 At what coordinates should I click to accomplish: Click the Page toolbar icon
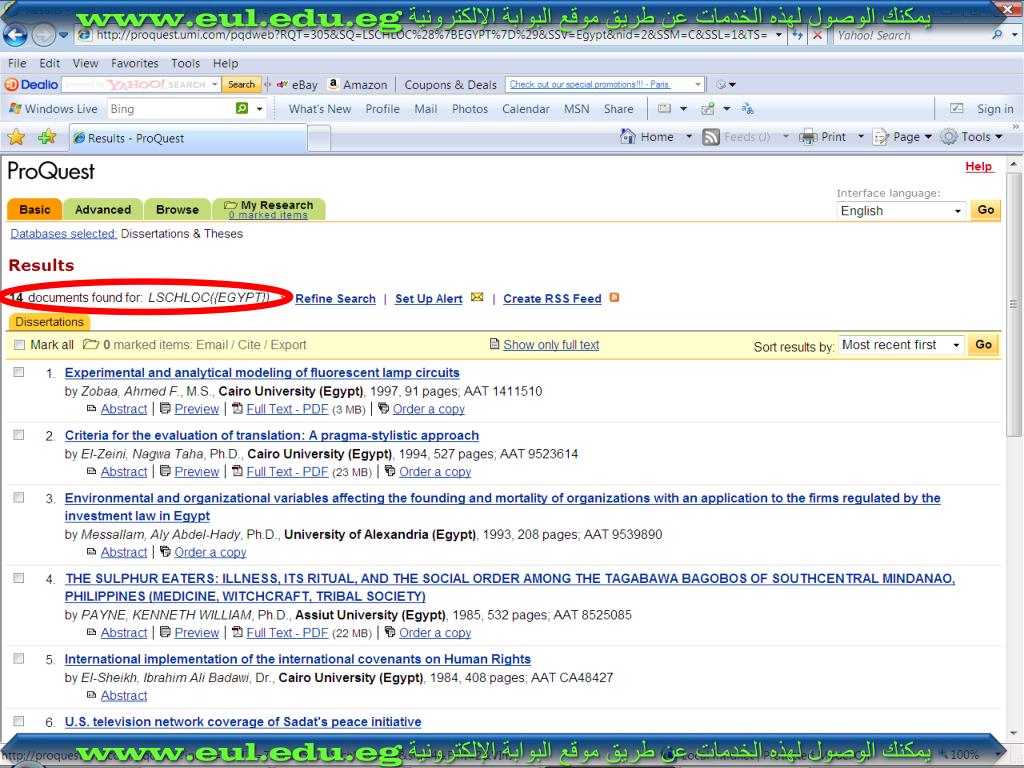(881, 136)
